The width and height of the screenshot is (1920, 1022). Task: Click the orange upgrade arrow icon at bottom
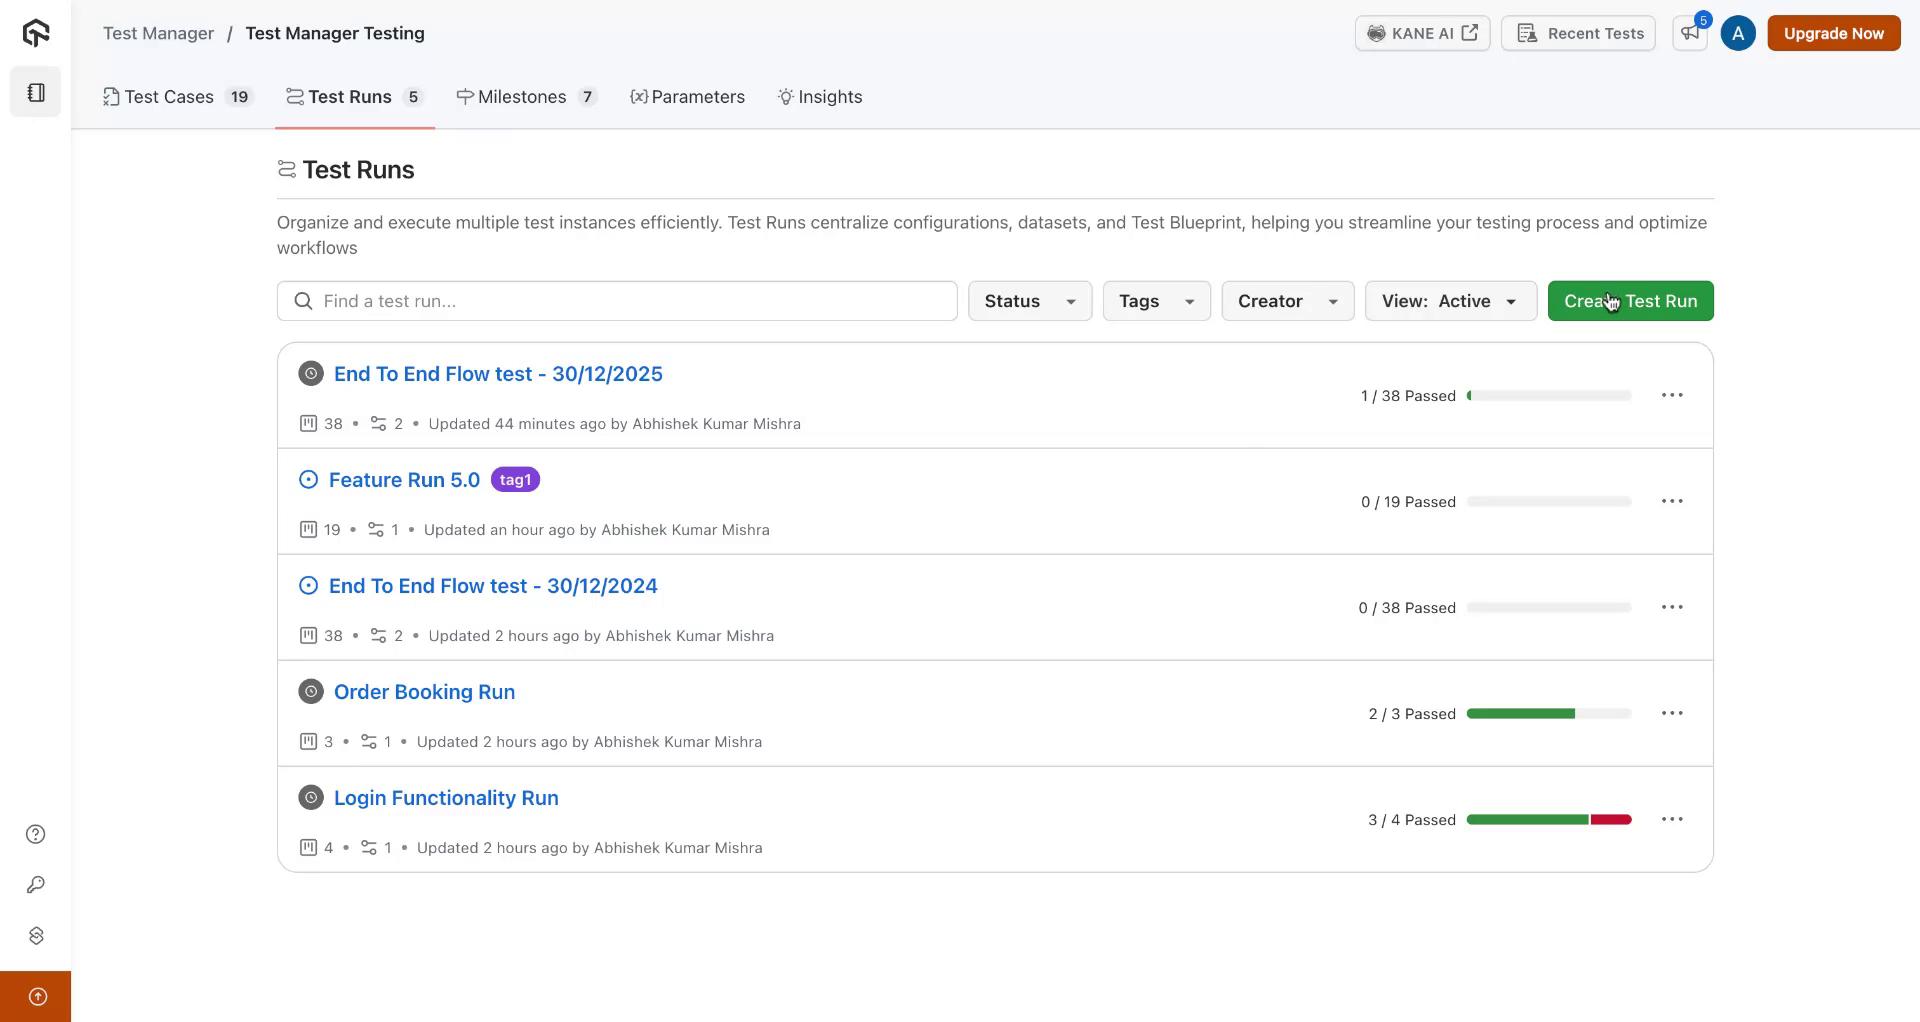click(x=37, y=996)
